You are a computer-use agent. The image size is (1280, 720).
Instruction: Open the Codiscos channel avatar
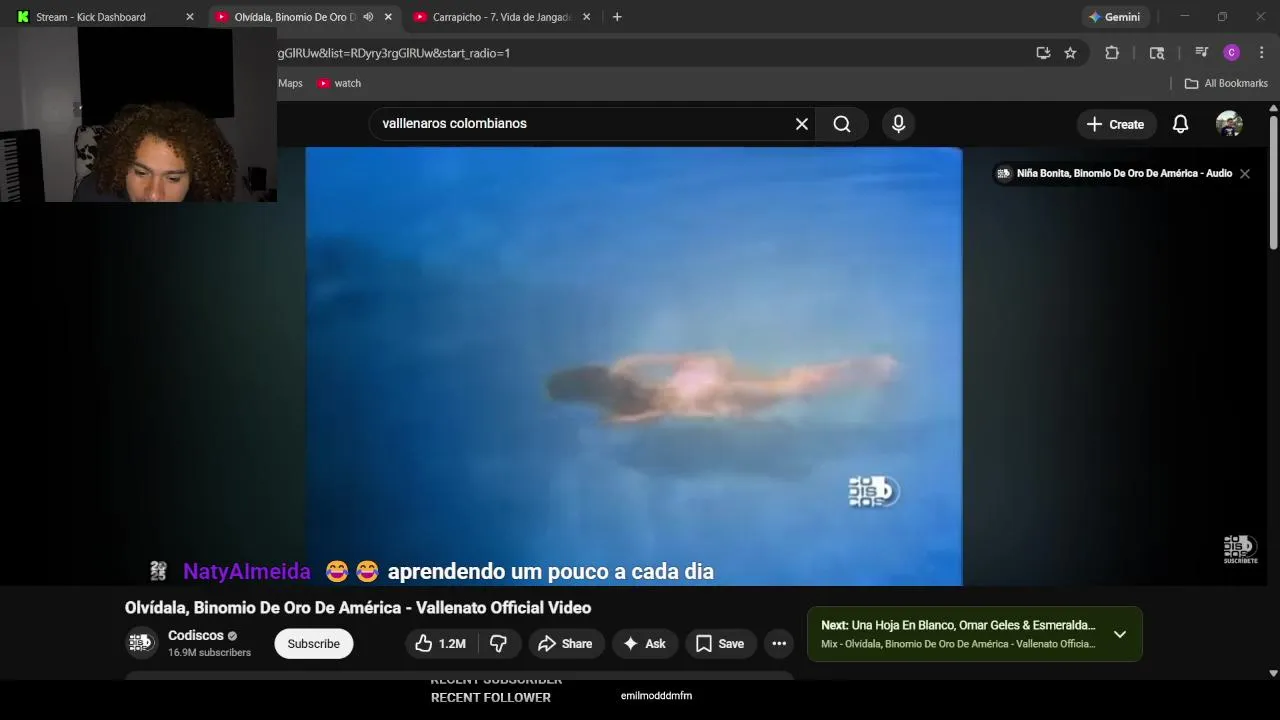pos(142,643)
